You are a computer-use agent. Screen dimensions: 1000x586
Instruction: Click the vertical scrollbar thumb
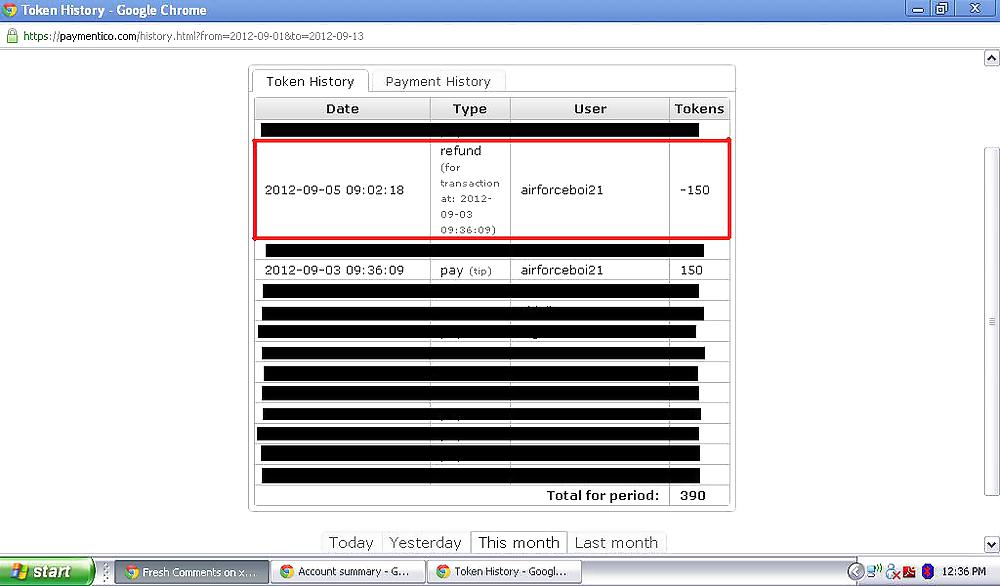point(991,320)
